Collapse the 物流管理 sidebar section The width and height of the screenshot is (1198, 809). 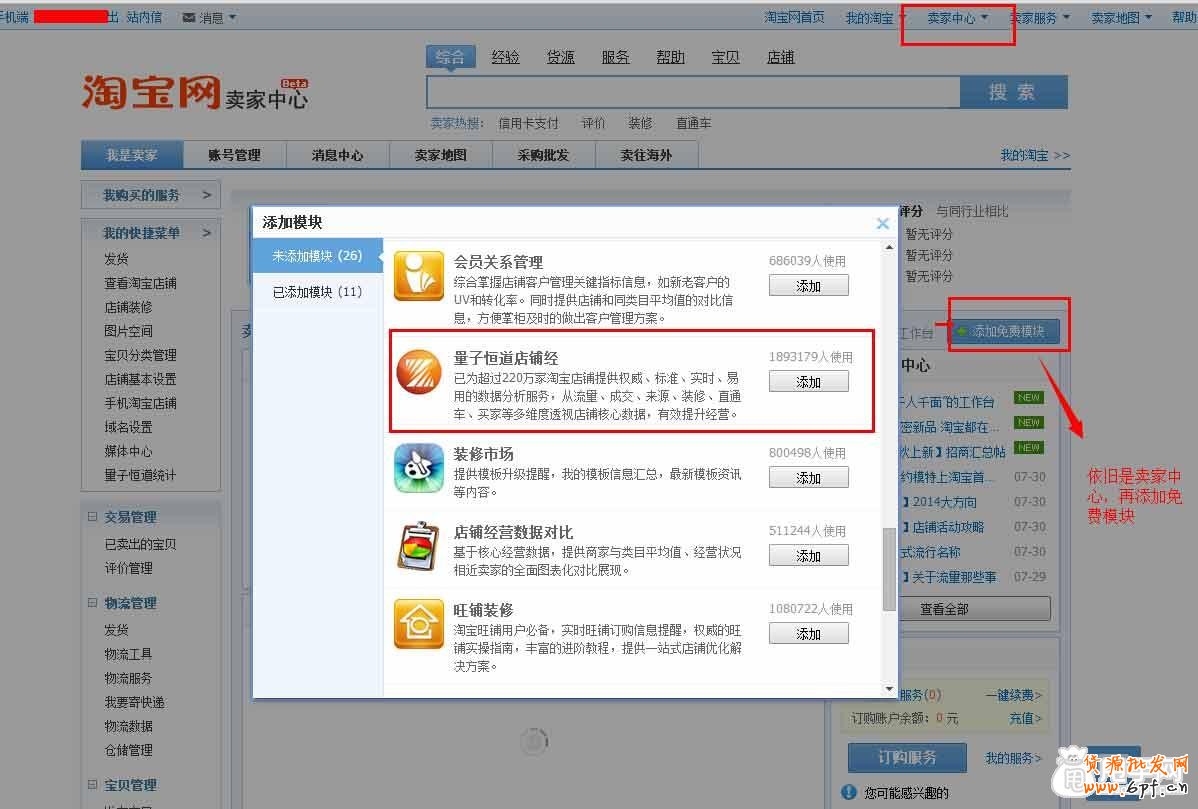pyautogui.click(x=92, y=603)
